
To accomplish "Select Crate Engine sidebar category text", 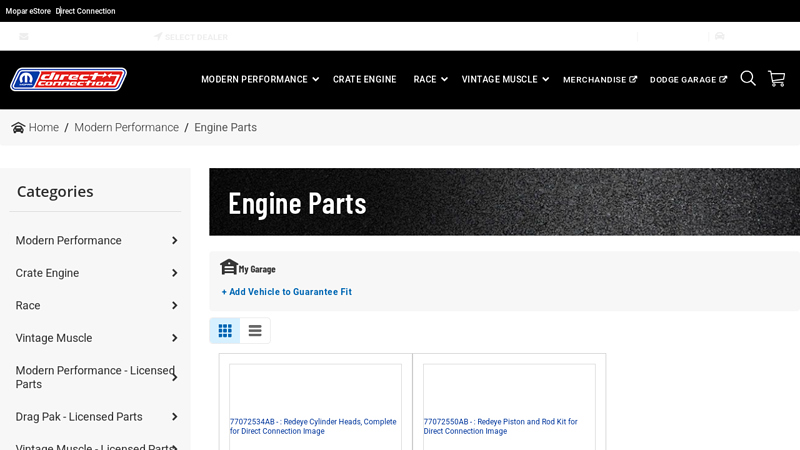I will coord(47,273).
